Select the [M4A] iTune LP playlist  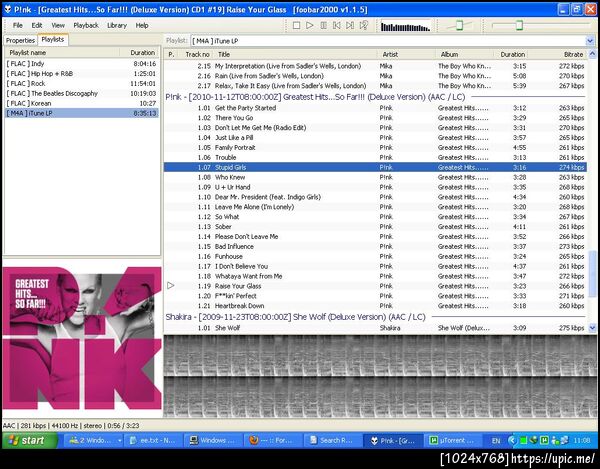click(x=81, y=113)
